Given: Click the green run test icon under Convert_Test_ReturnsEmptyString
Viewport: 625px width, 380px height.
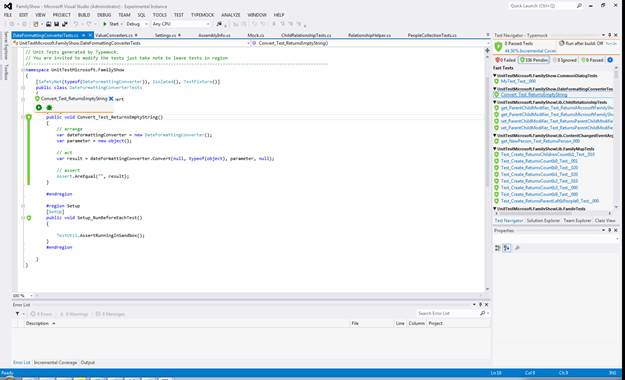Looking at the screenshot, I should pos(39,108).
